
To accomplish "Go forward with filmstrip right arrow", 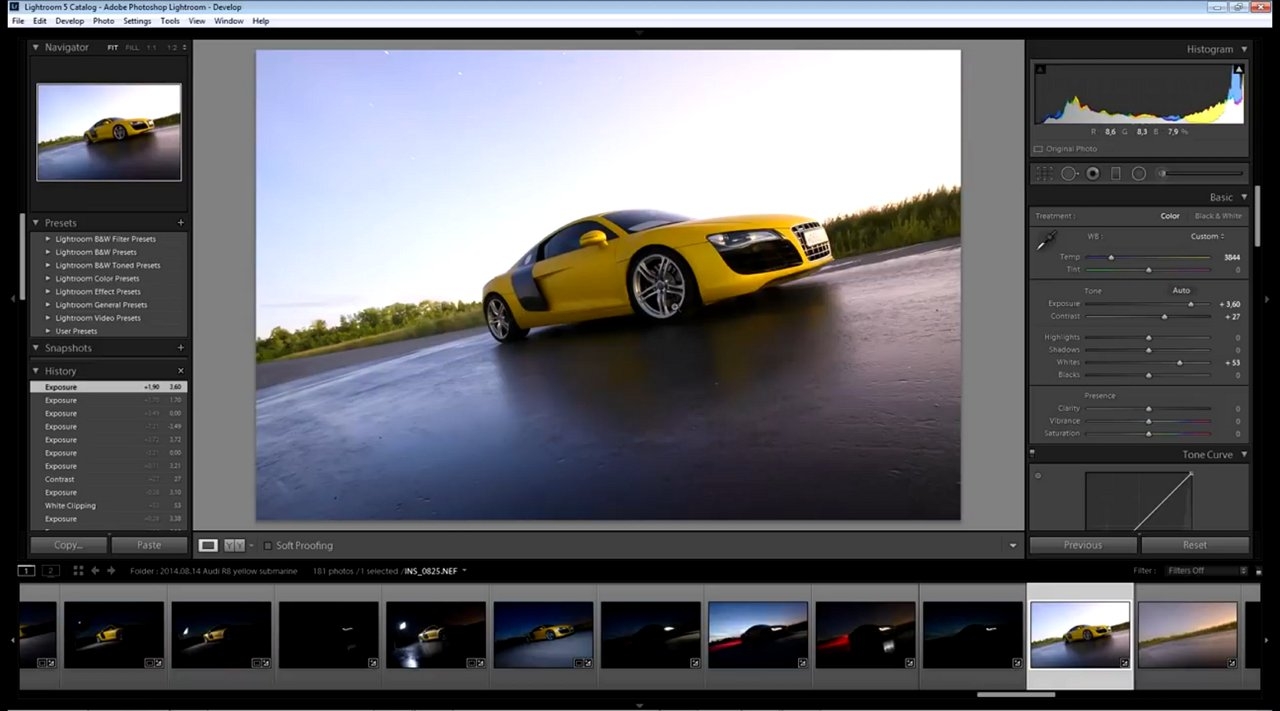I will tap(111, 570).
